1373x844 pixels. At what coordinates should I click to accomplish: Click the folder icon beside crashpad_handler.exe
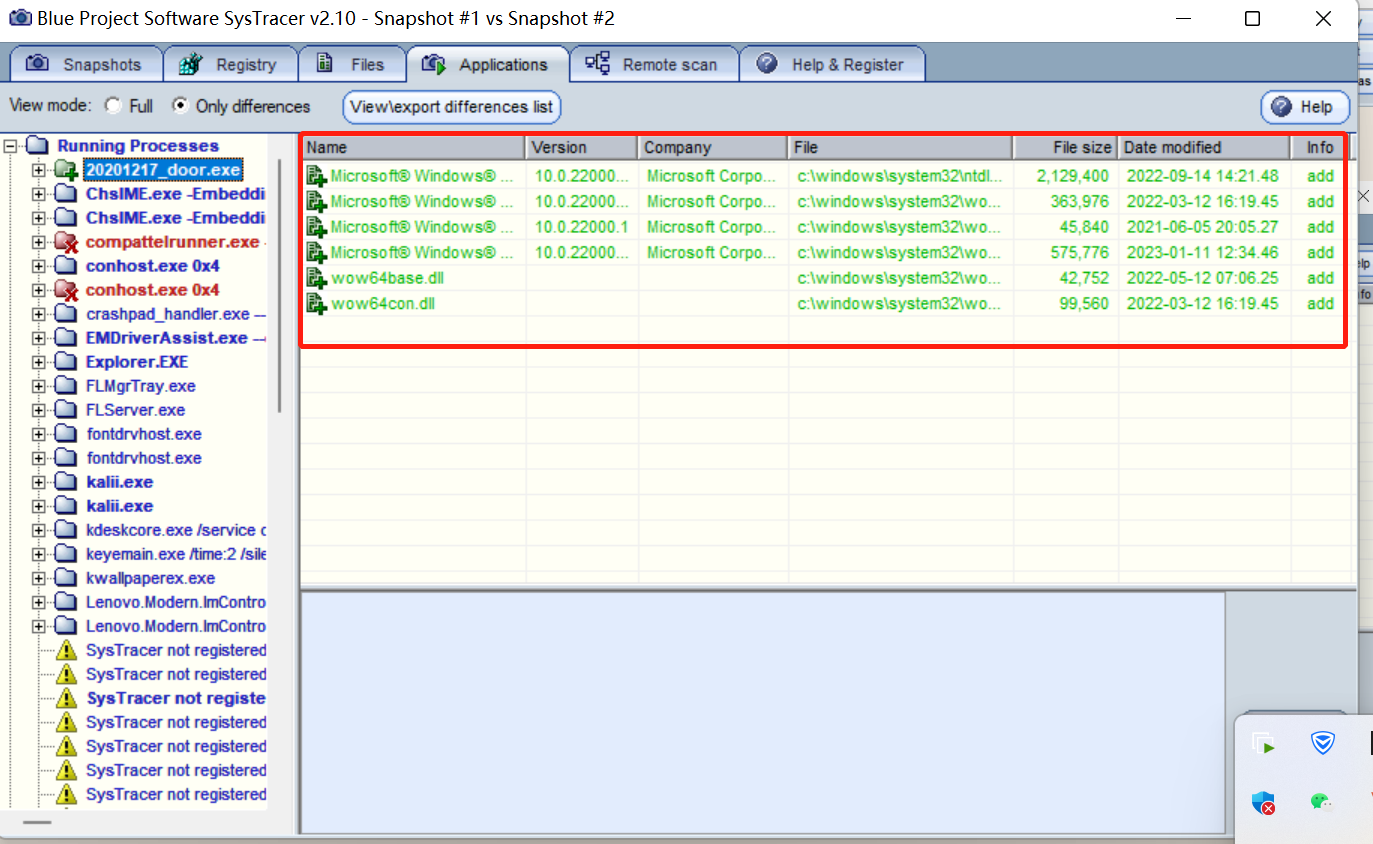click(x=66, y=314)
